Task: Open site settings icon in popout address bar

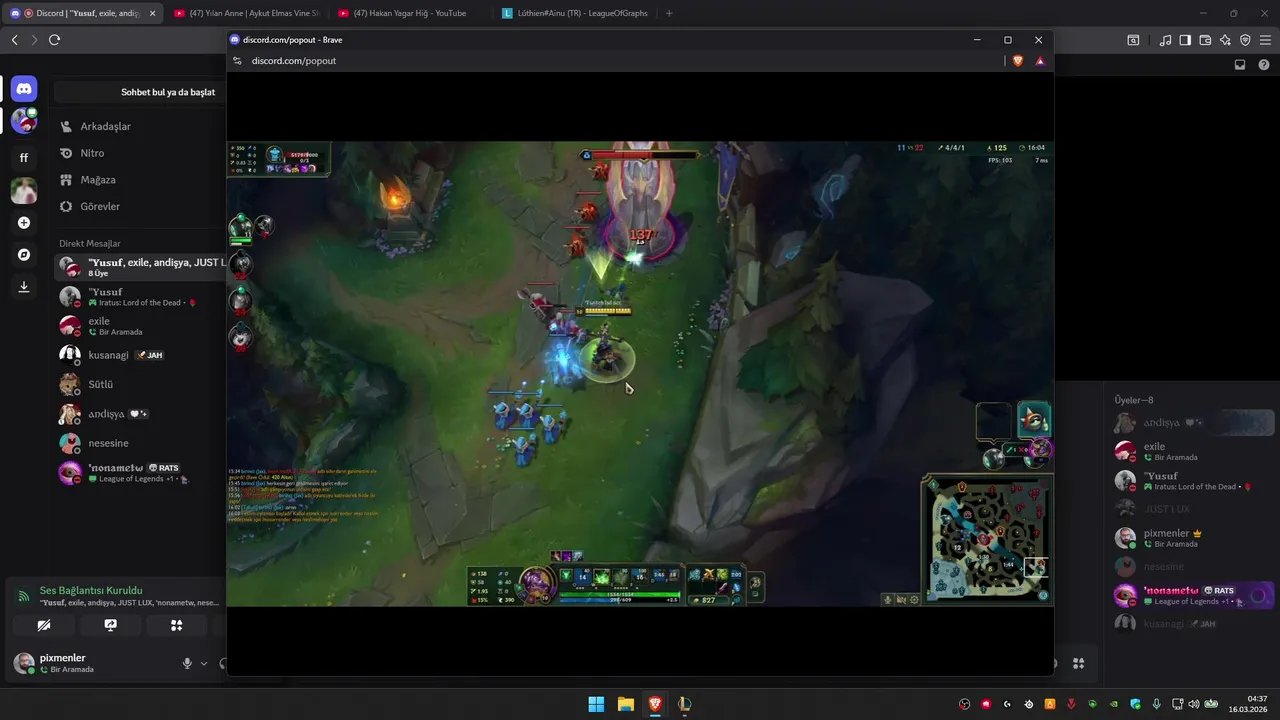Action: coord(237,61)
